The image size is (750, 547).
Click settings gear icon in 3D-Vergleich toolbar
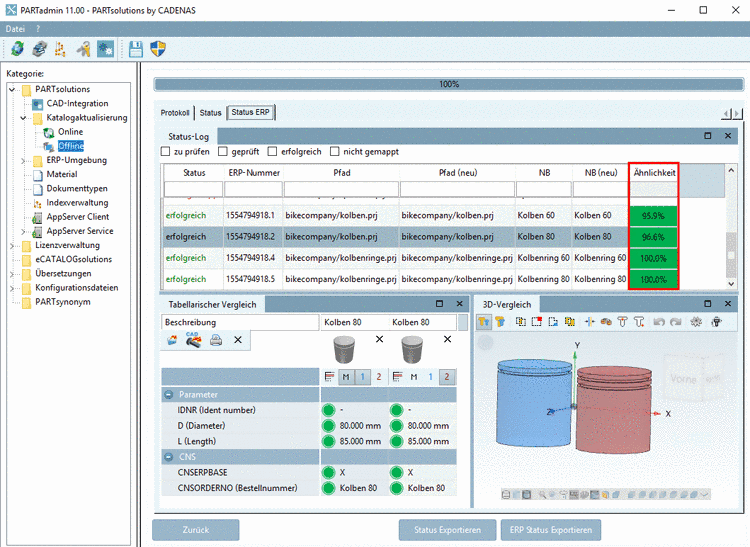coord(696,322)
